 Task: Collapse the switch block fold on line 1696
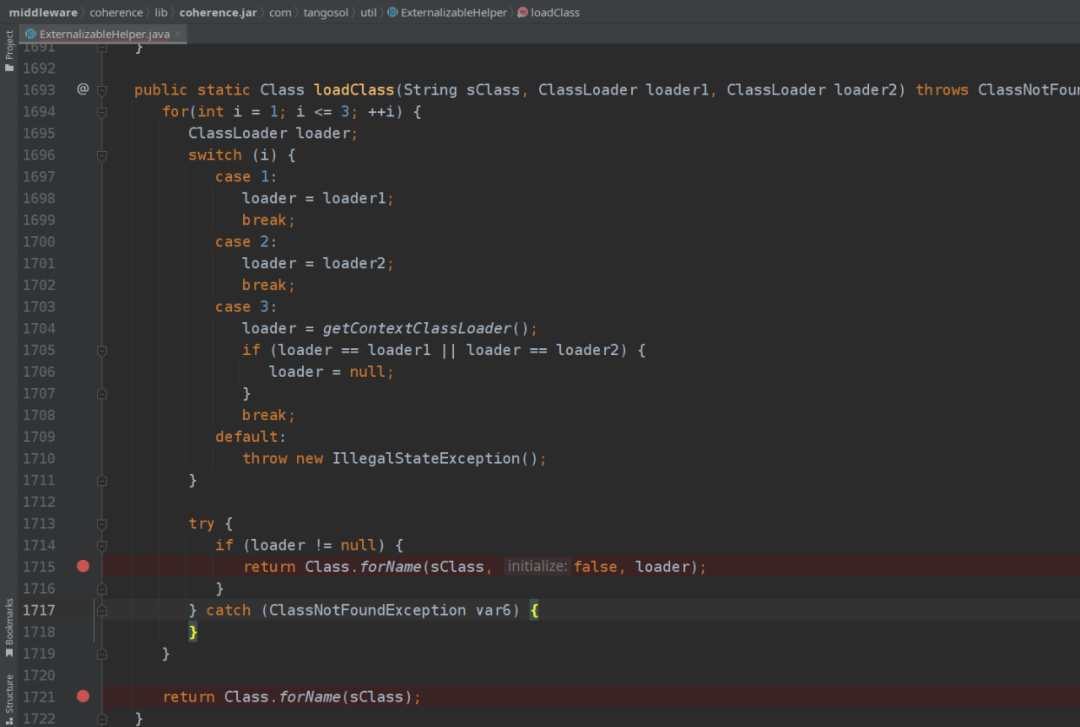click(x=102, y=156)
